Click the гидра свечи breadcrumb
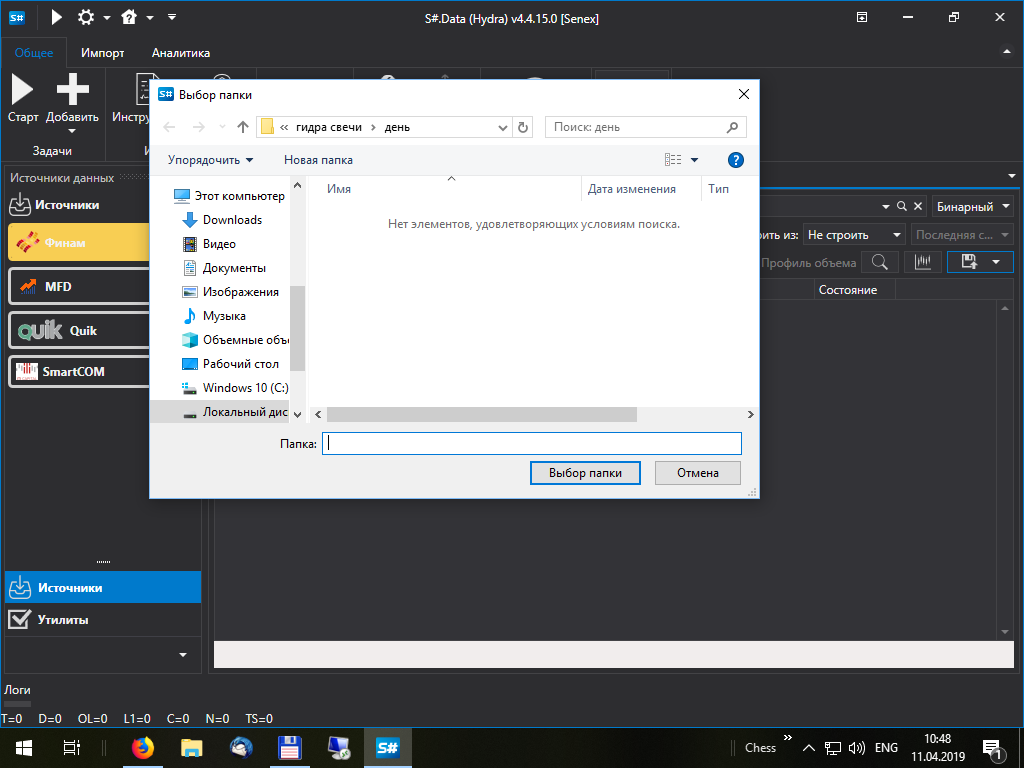 pyautogui.click(x=328, y=127)
